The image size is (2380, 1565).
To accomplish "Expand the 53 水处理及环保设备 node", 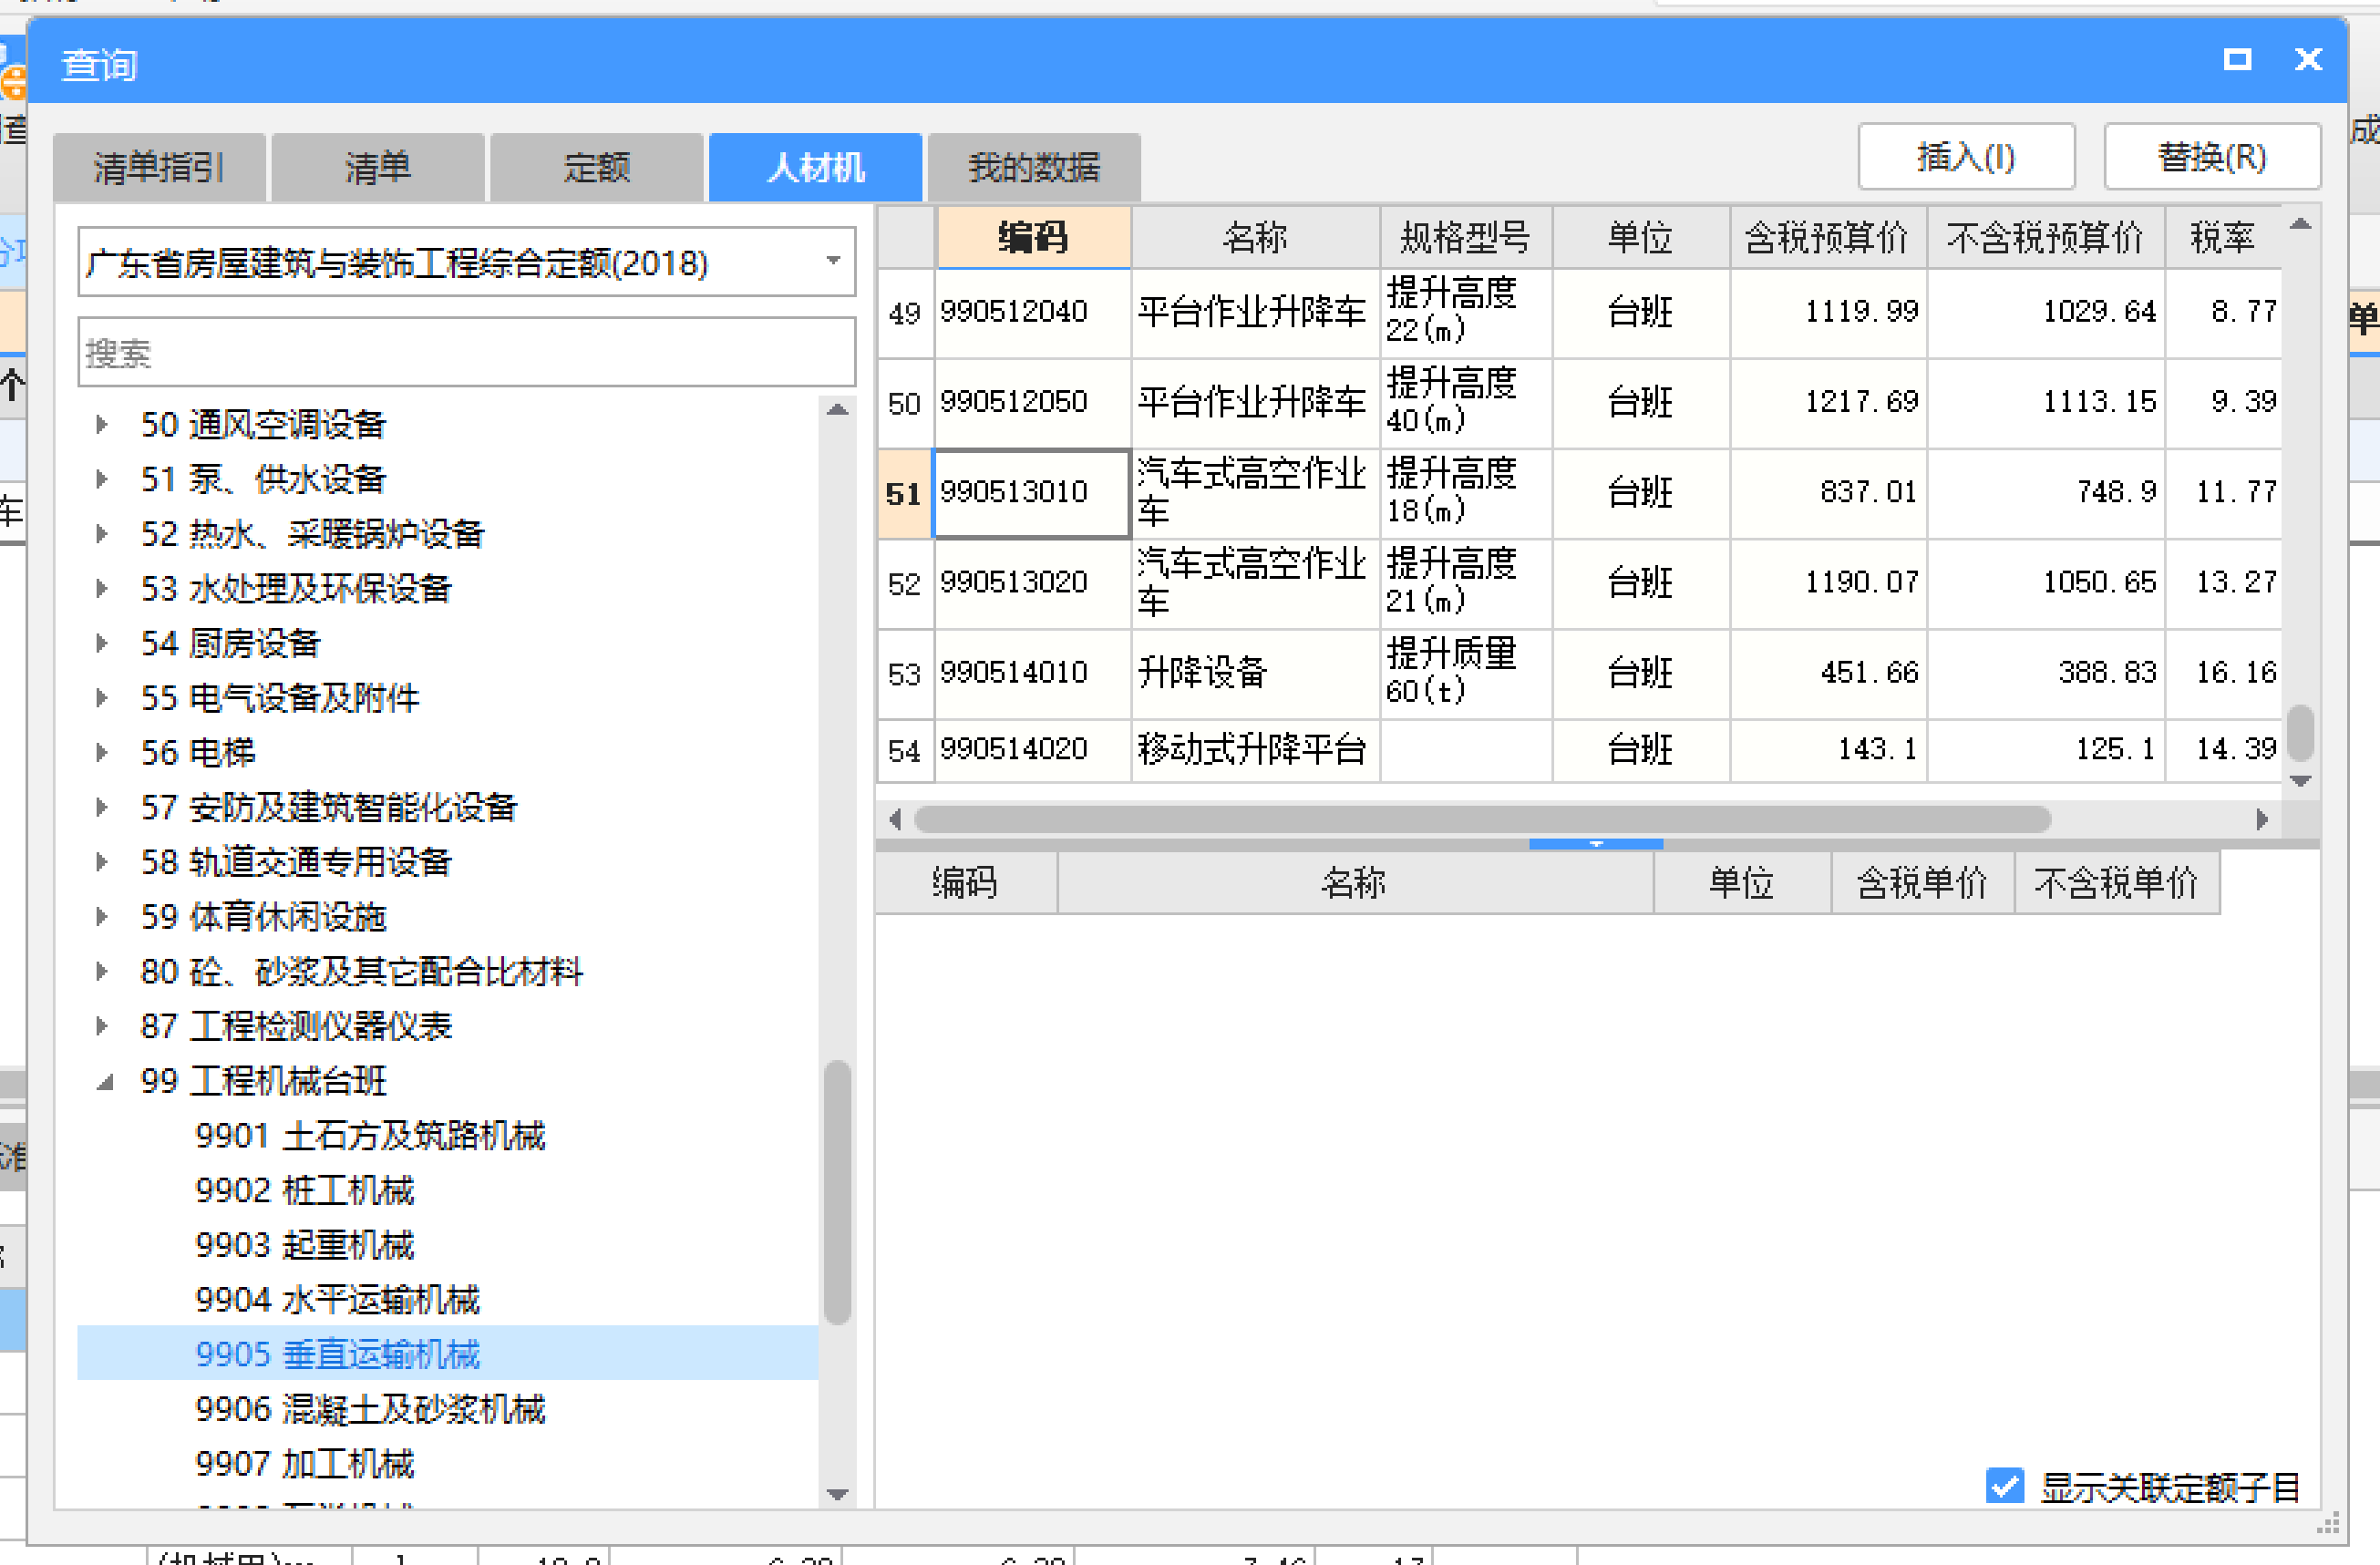I will (102, 588).
